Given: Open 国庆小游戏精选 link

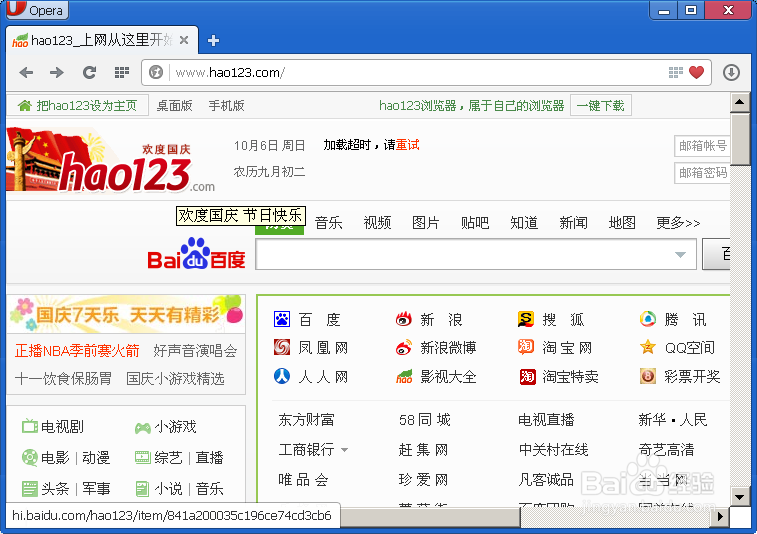Looking at the screenshot, I should click(x=175, y=379).
